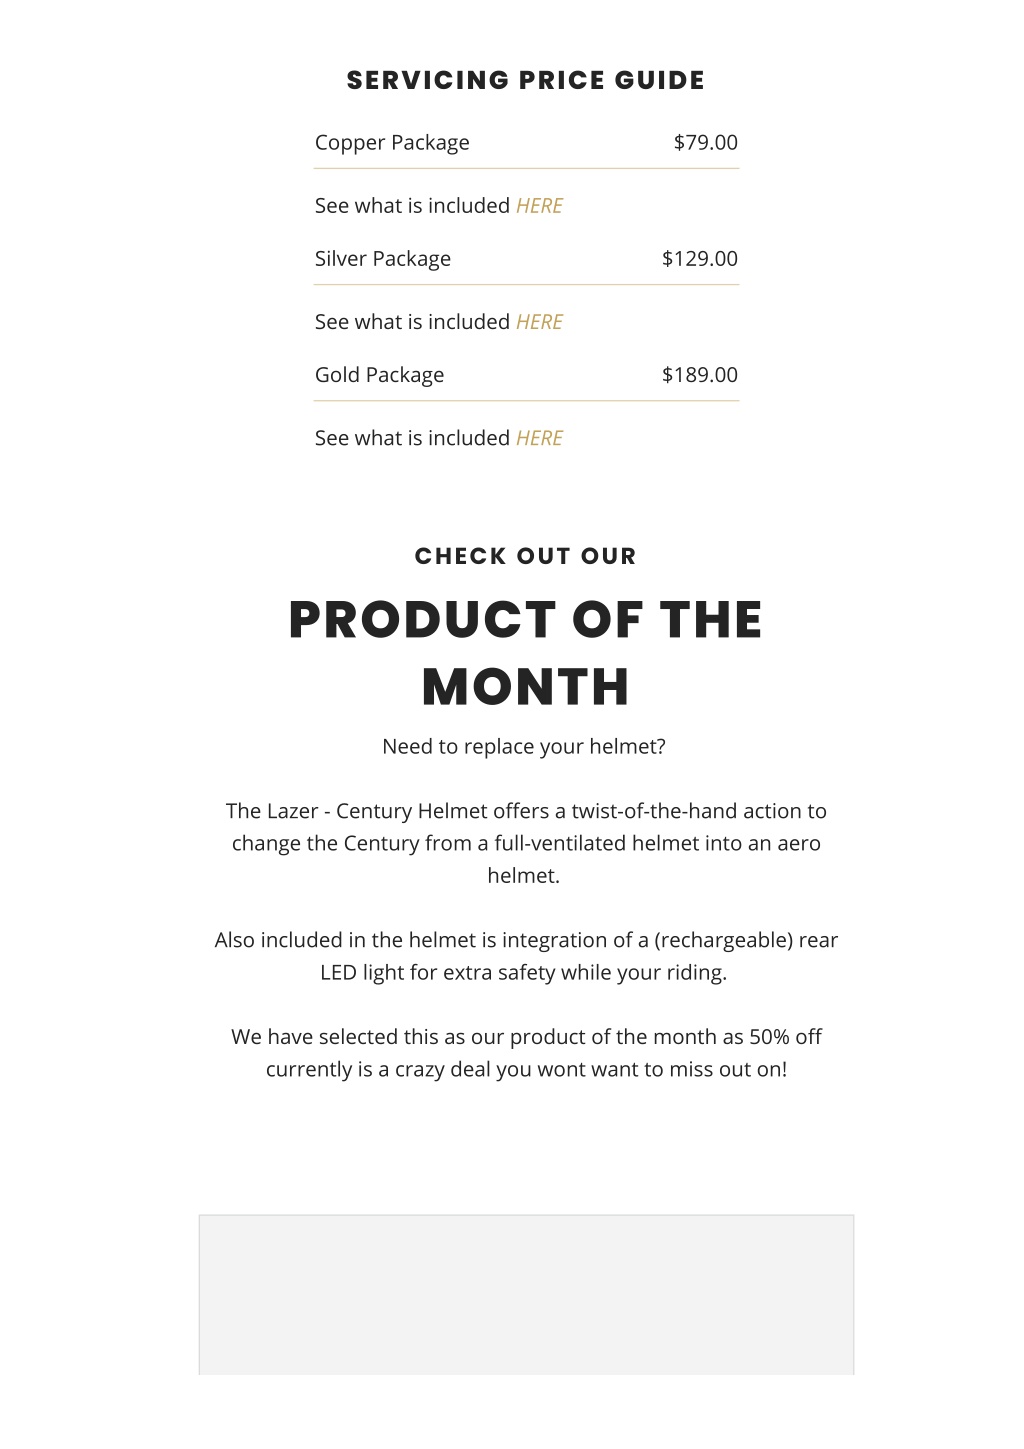Click the grey product image placeholder
1024x1449 pixels.
(526, 1295)
